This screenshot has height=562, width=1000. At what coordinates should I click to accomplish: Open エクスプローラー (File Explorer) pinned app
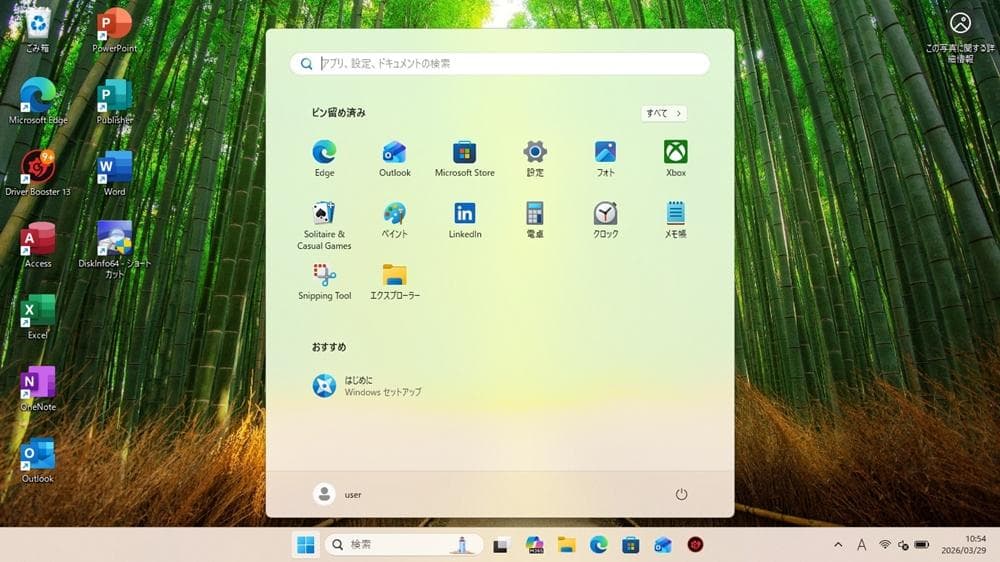coord(395,281)
